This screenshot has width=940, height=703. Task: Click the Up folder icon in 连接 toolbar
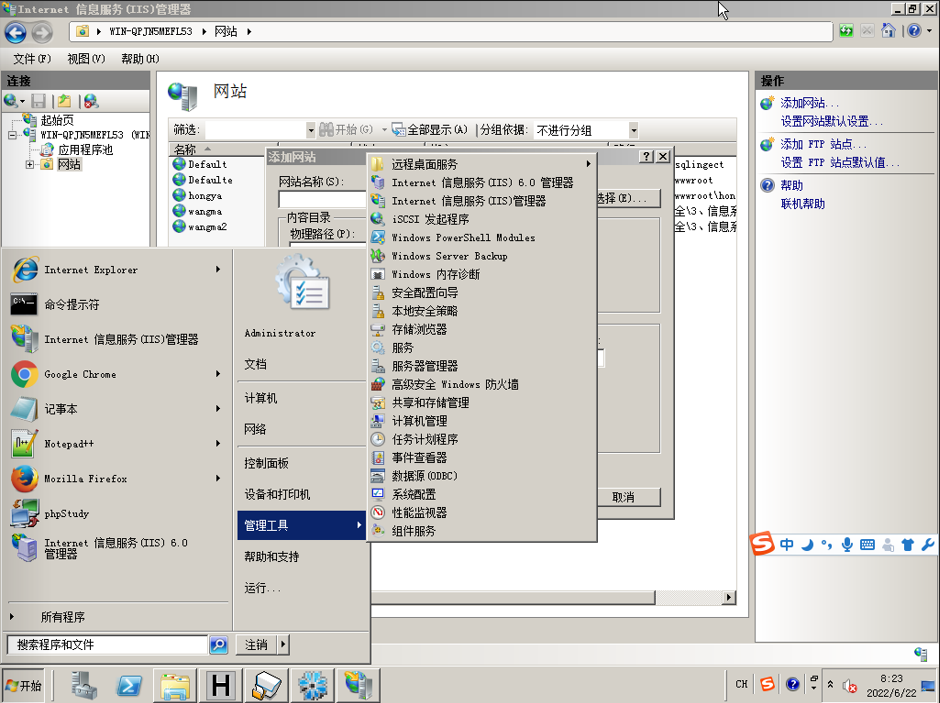65,101
